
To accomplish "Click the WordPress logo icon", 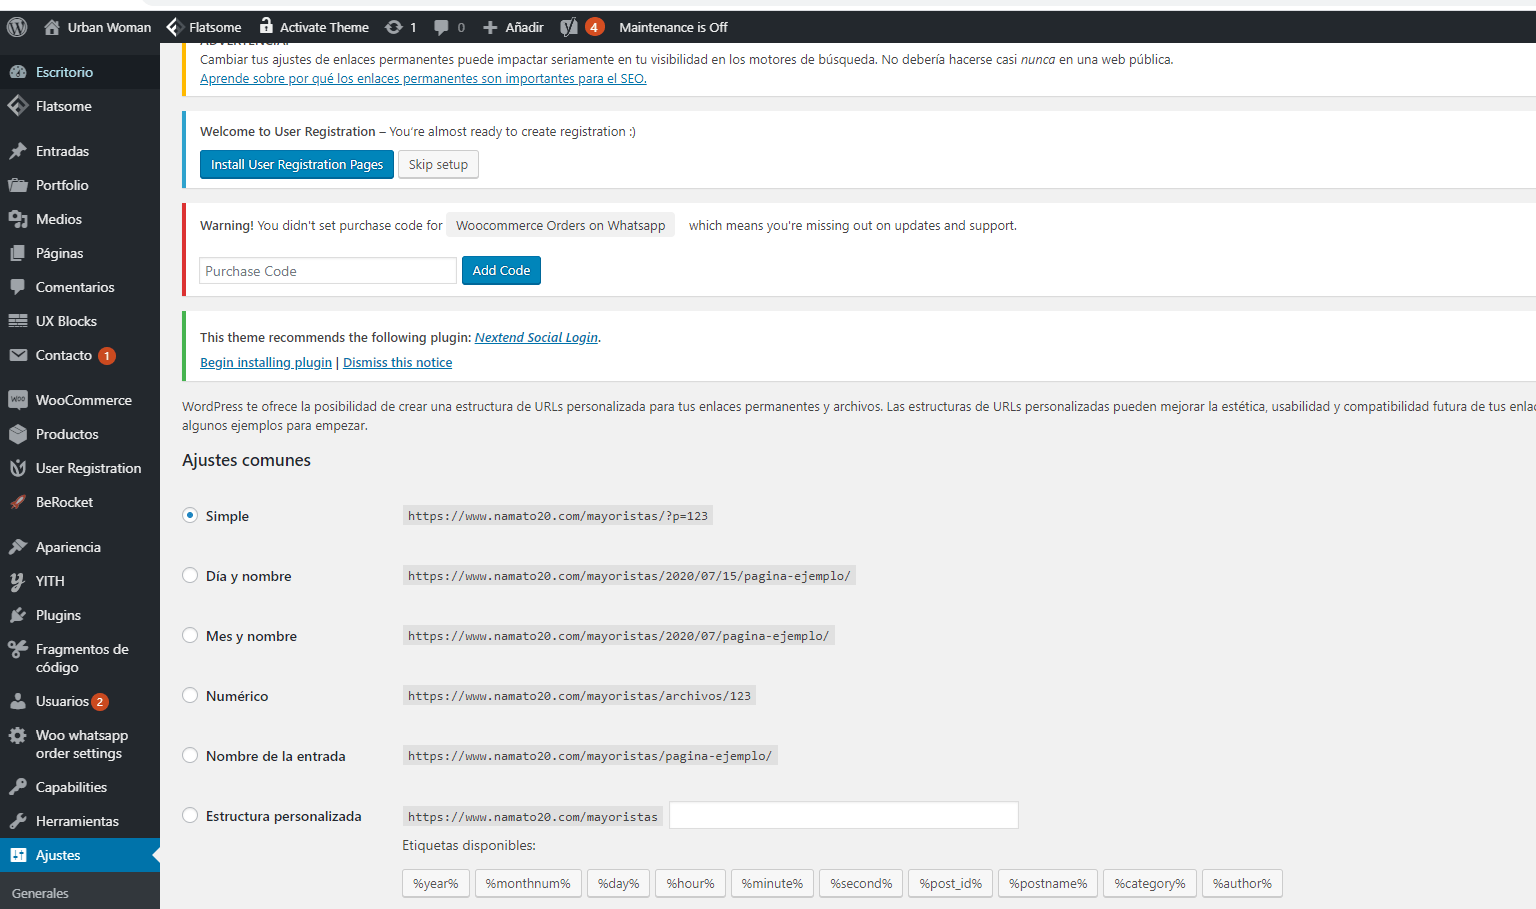I will point(17,27).
